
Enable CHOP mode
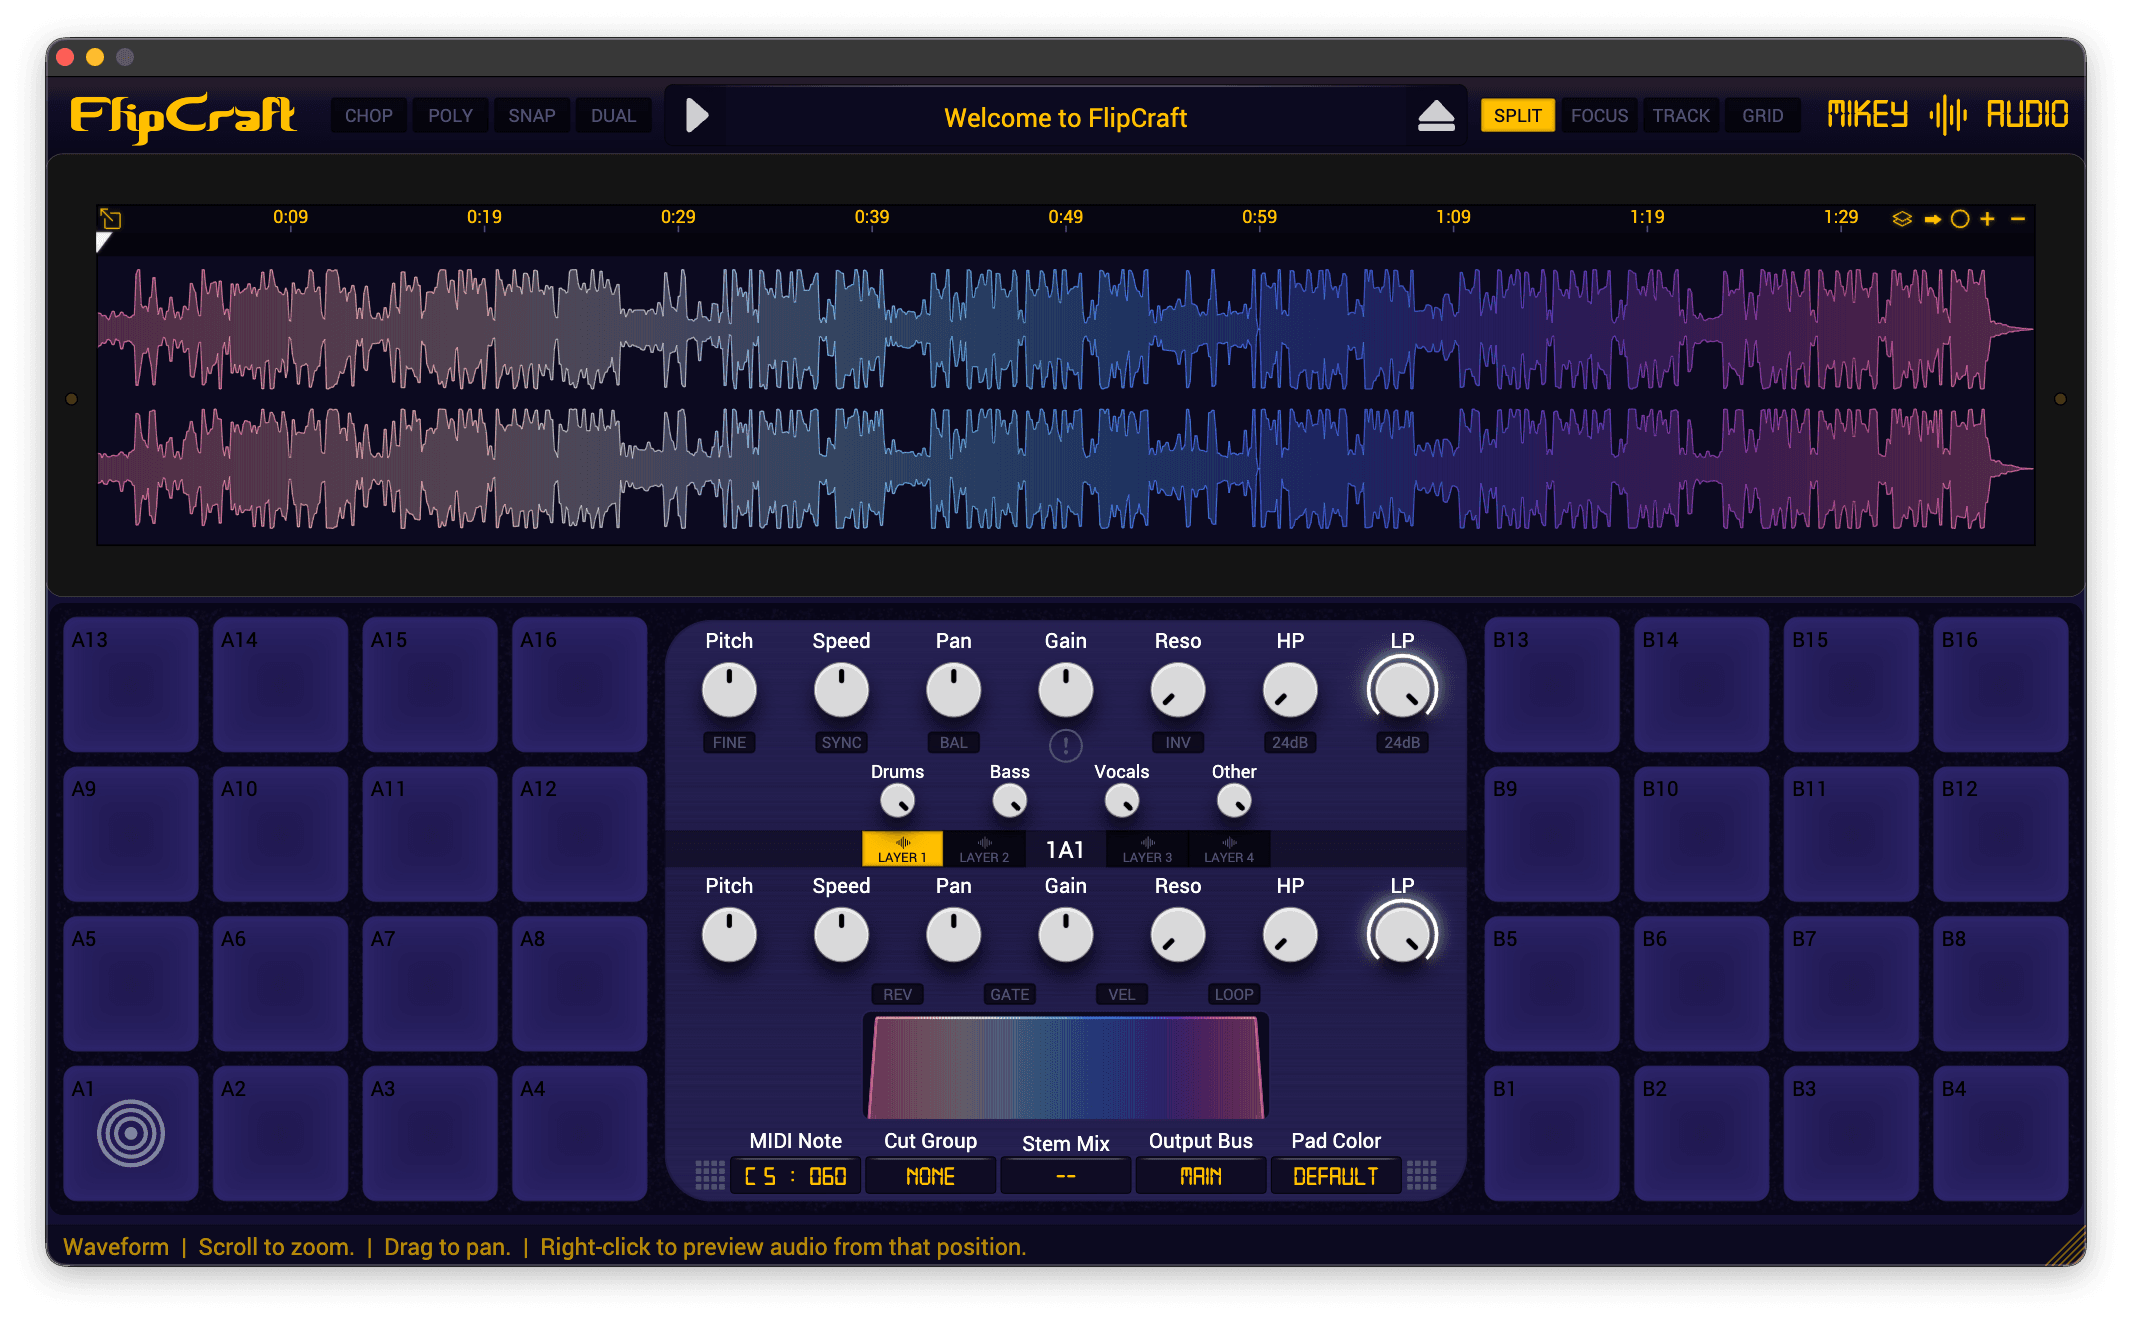point(368,116)
